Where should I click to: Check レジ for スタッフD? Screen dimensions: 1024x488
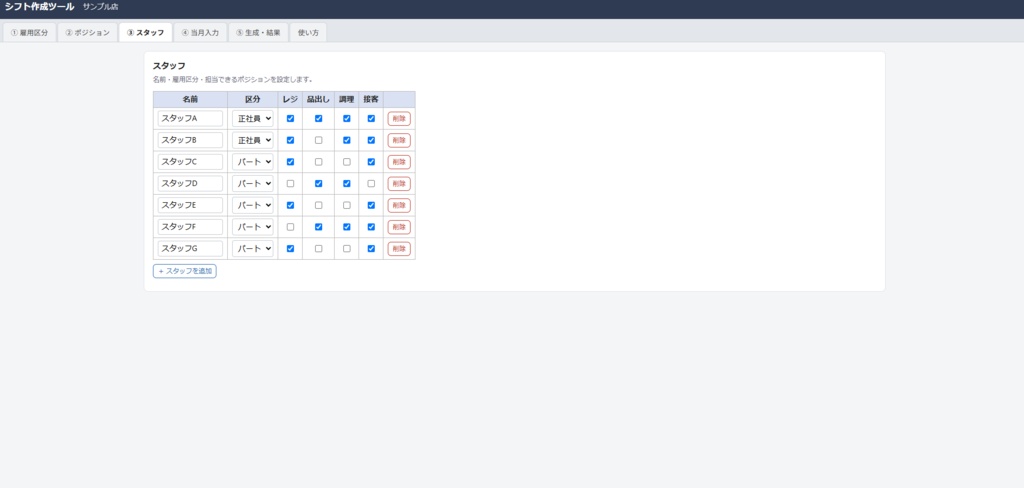point(291,184)
